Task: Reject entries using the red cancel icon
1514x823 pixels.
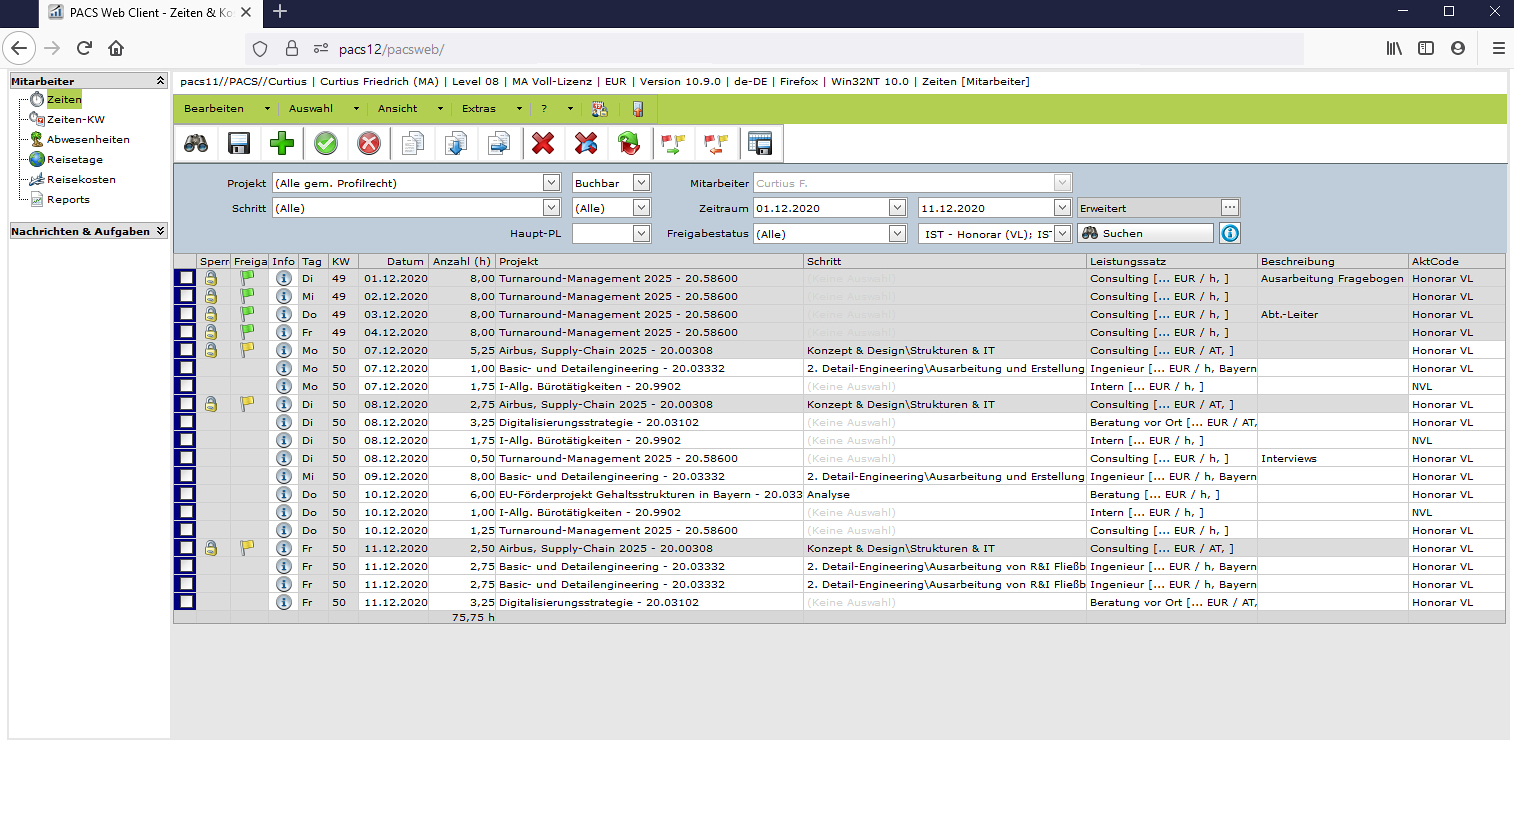Action: click(x=368, y=143)
